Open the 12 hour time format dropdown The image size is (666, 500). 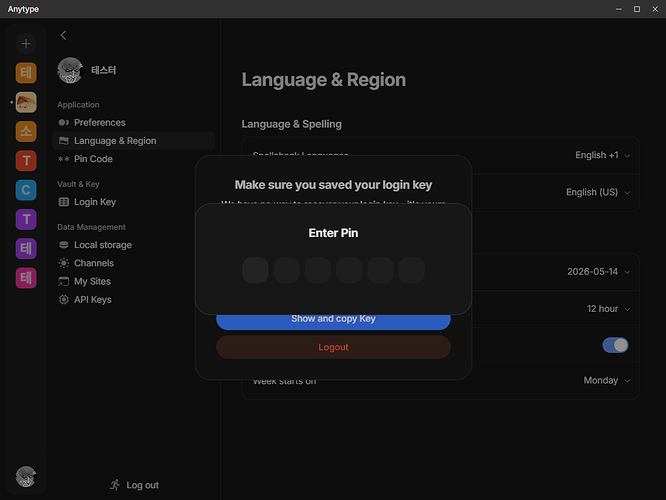pyautogui.click(x=608, y=309)
